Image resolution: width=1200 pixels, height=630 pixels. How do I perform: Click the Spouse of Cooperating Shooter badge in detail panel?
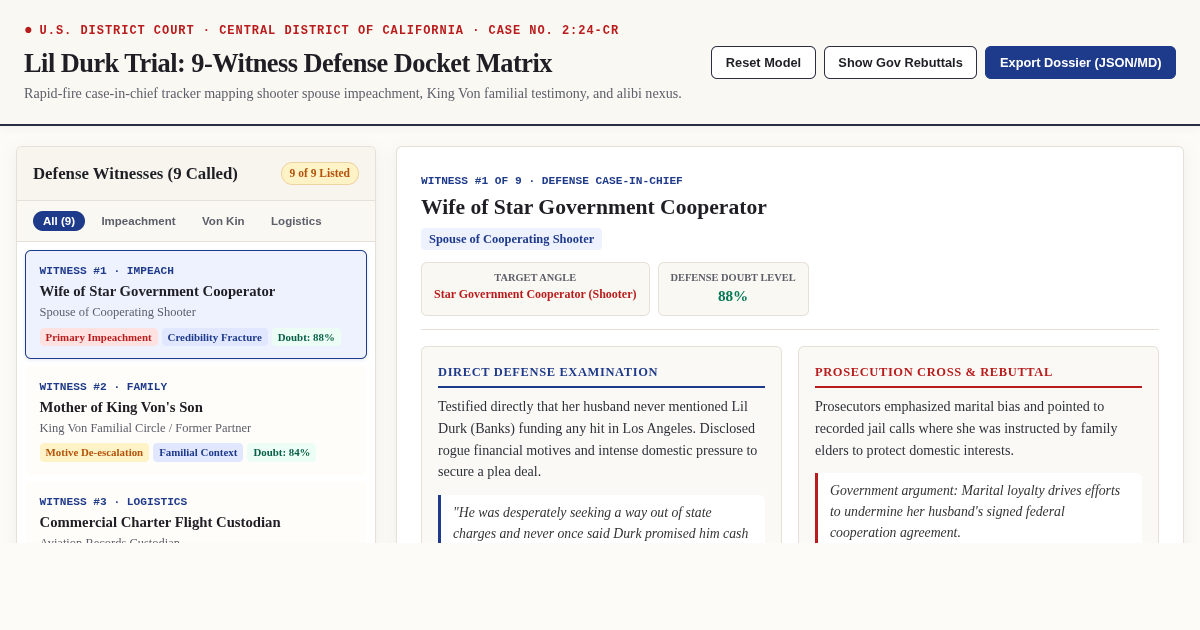(x=511, y=239)
